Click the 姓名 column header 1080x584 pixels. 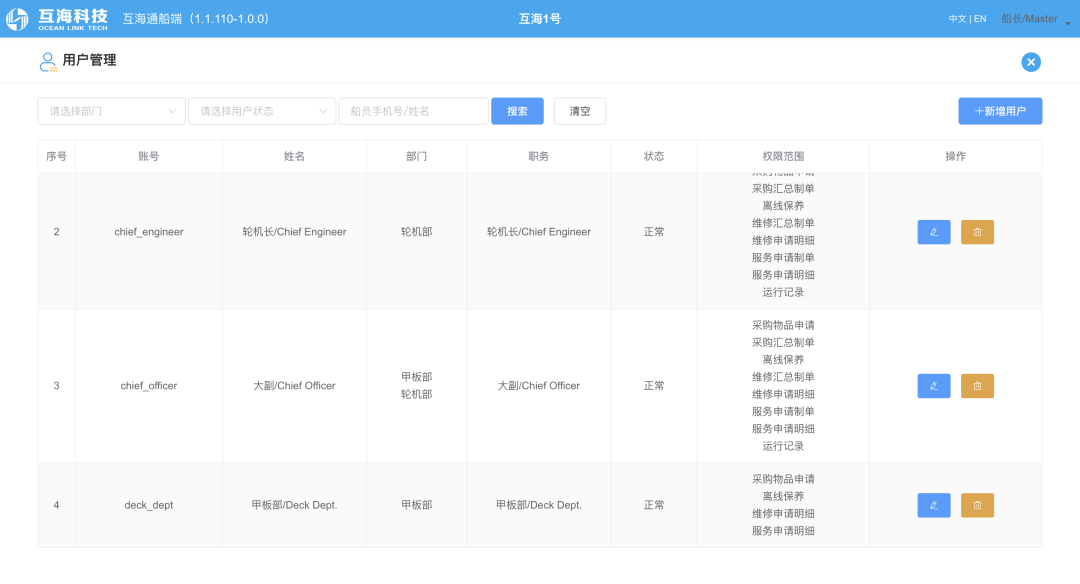[294, 156]
